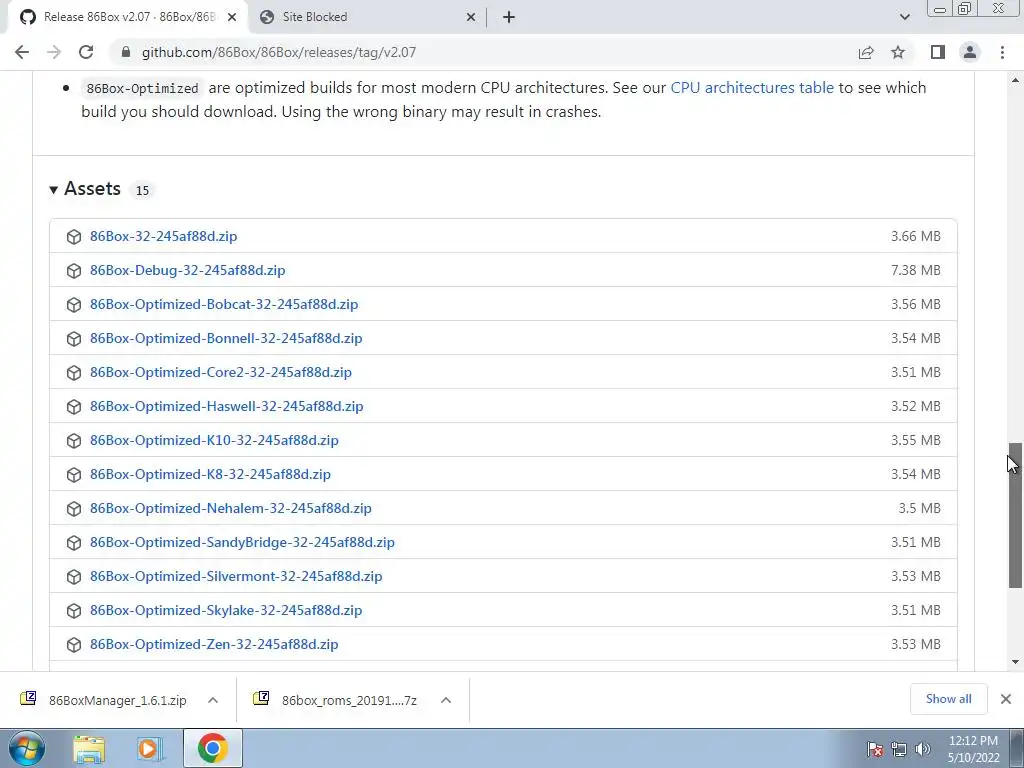Click the volume speaker tray icon
Image resolution: width=1024 pixels, height=768 pixels.
pyautogui.click(x=923, y=749)
